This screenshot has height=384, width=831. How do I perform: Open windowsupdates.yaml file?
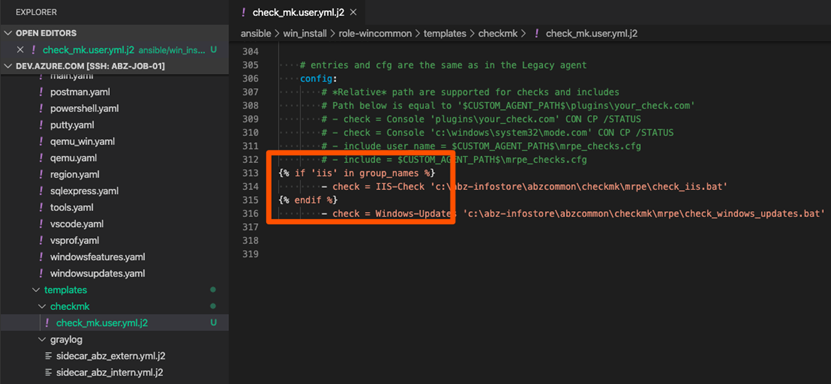click(98, 273)
